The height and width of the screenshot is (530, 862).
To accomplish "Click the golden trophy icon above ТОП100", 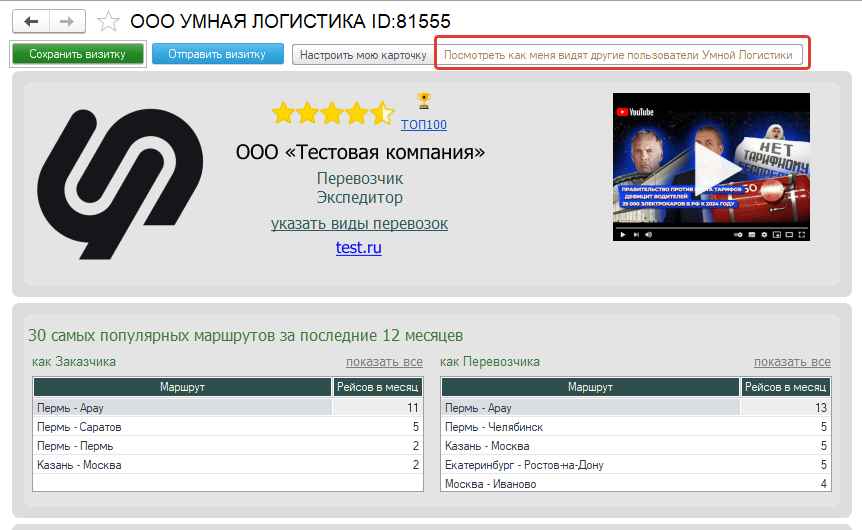I will click(423, 101).
